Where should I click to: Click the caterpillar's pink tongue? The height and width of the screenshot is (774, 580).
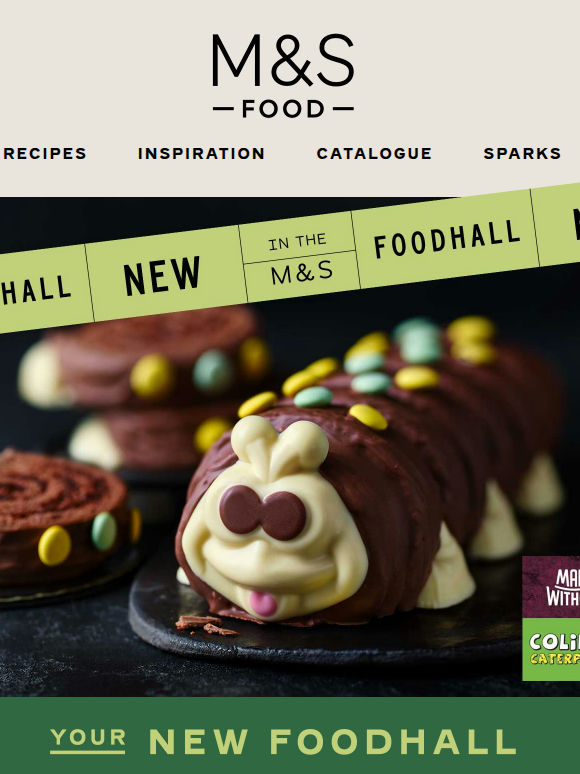pyautogui.click(x=263, y=604)
